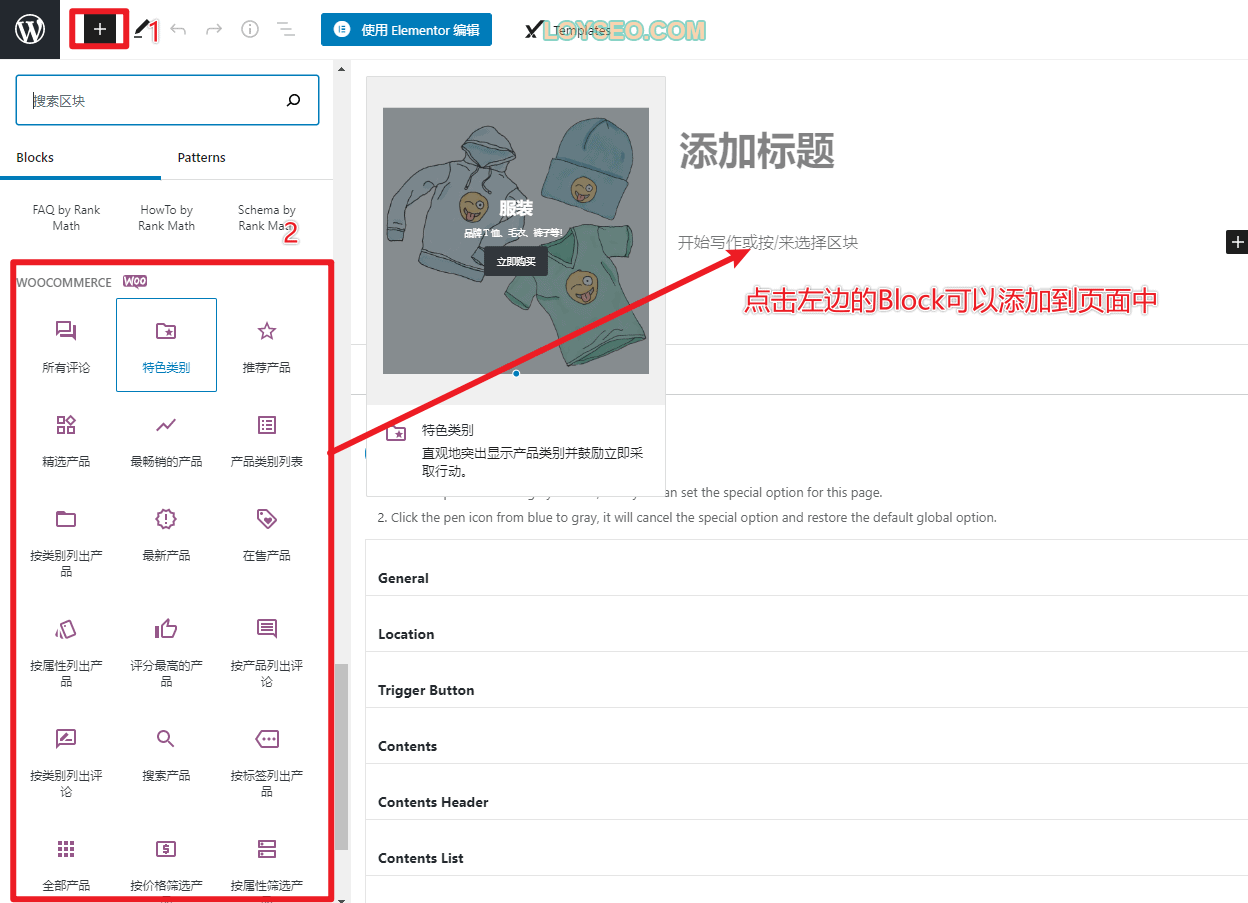The image size is (1248, 903).
Task: Insert Schema by Rank Math block
Action: [266, 217]
